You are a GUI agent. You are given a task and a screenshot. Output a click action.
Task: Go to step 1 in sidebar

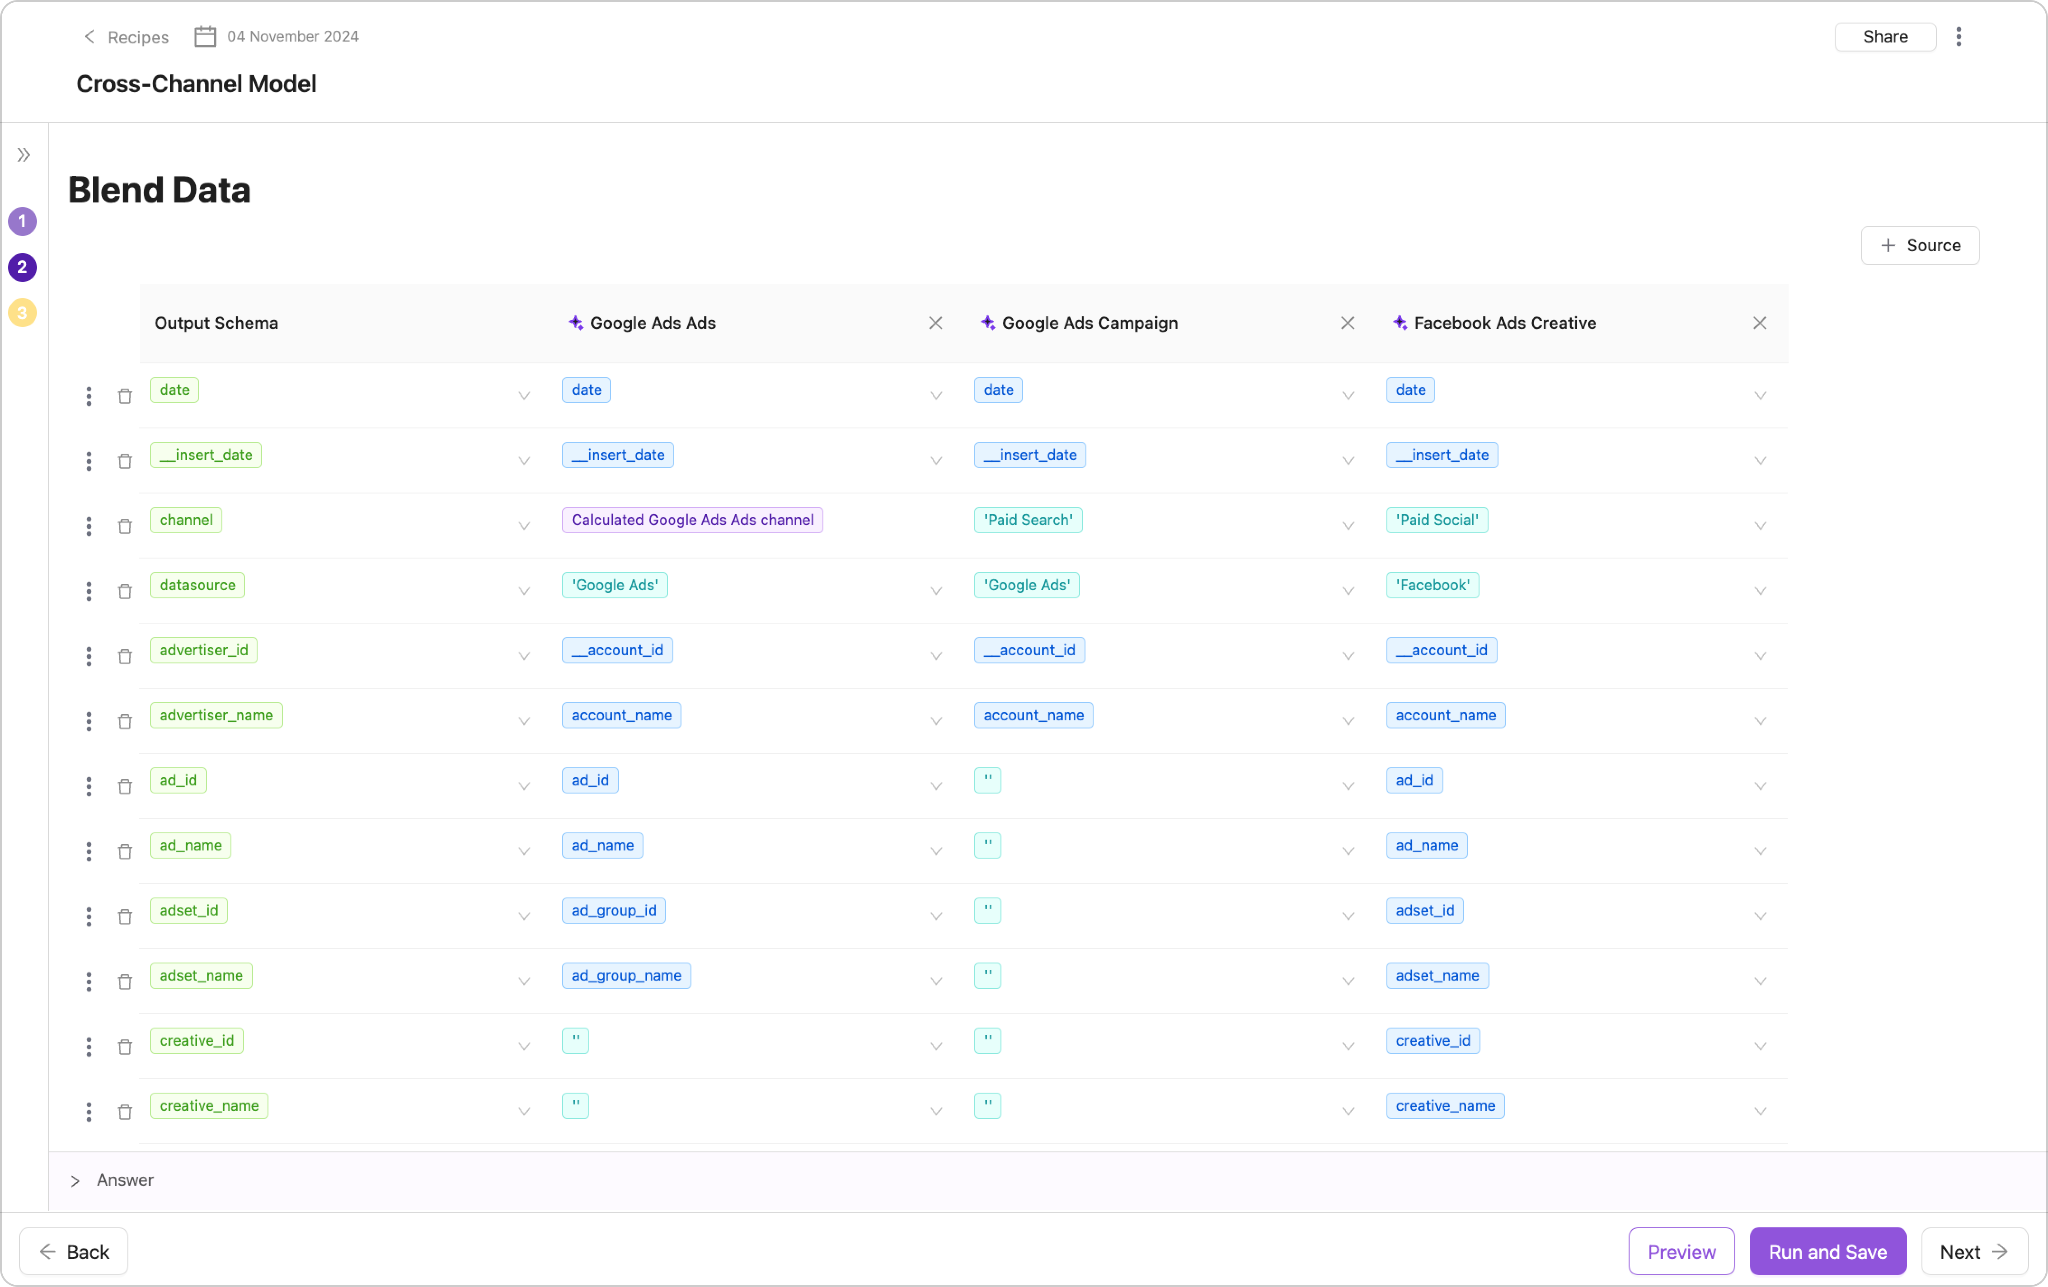point(22,221)
